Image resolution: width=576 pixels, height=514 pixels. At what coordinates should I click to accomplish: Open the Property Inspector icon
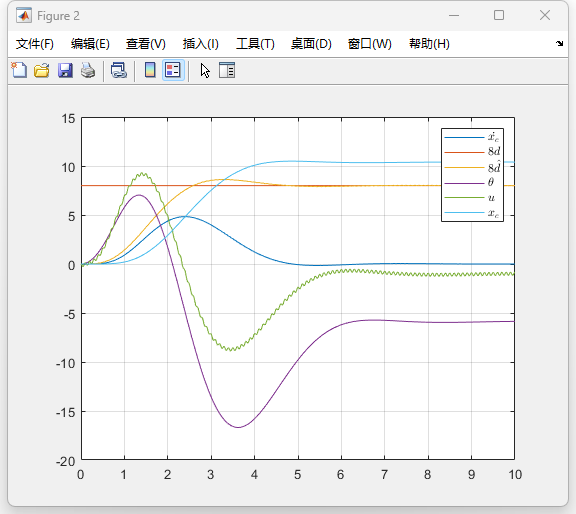[x=227, y=70]
